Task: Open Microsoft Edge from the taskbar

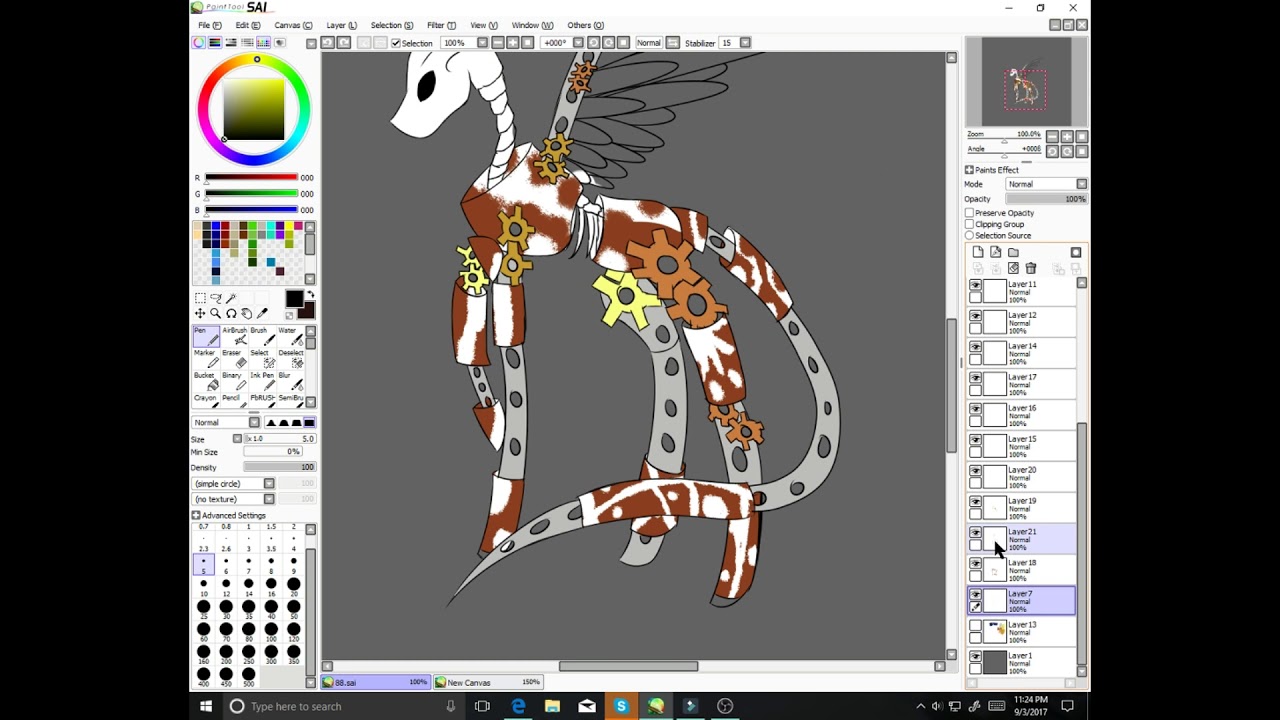Action: [x=518, y=706]
